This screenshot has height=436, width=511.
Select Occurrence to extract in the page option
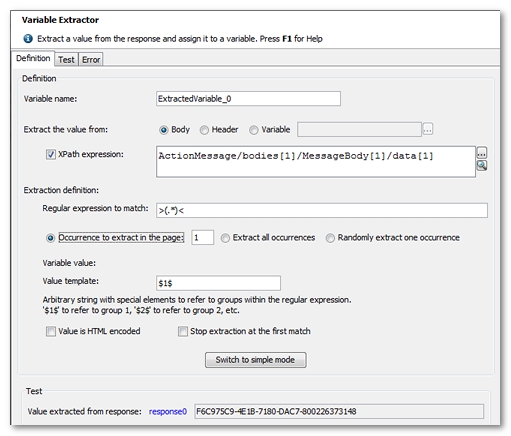(x=50, y=238)
